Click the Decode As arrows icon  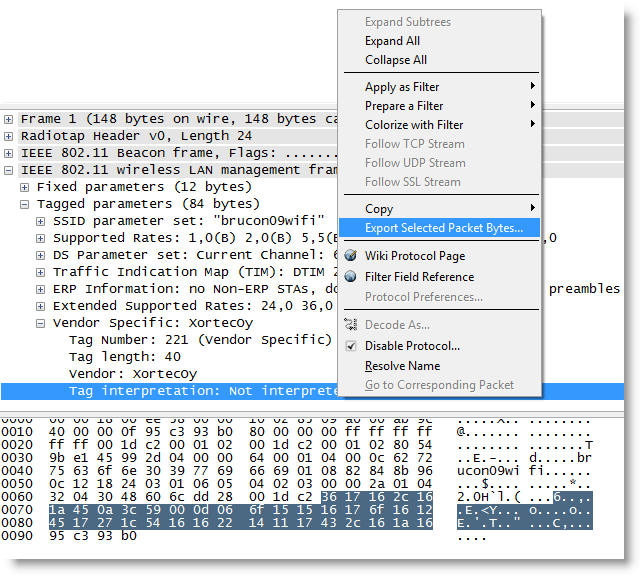point(351,324)
